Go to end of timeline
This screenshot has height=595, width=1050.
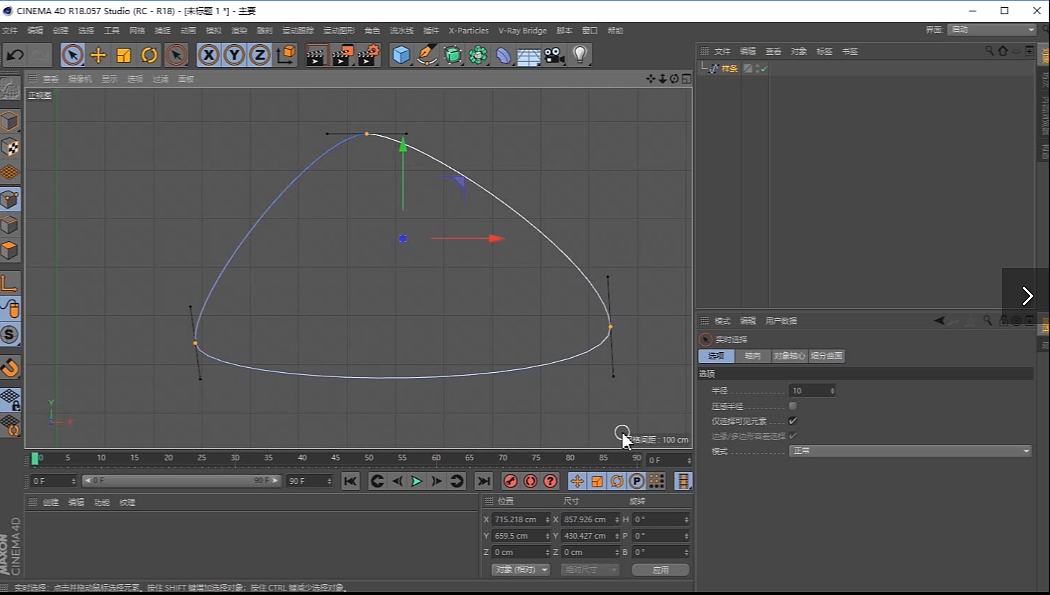pos(483,481)
